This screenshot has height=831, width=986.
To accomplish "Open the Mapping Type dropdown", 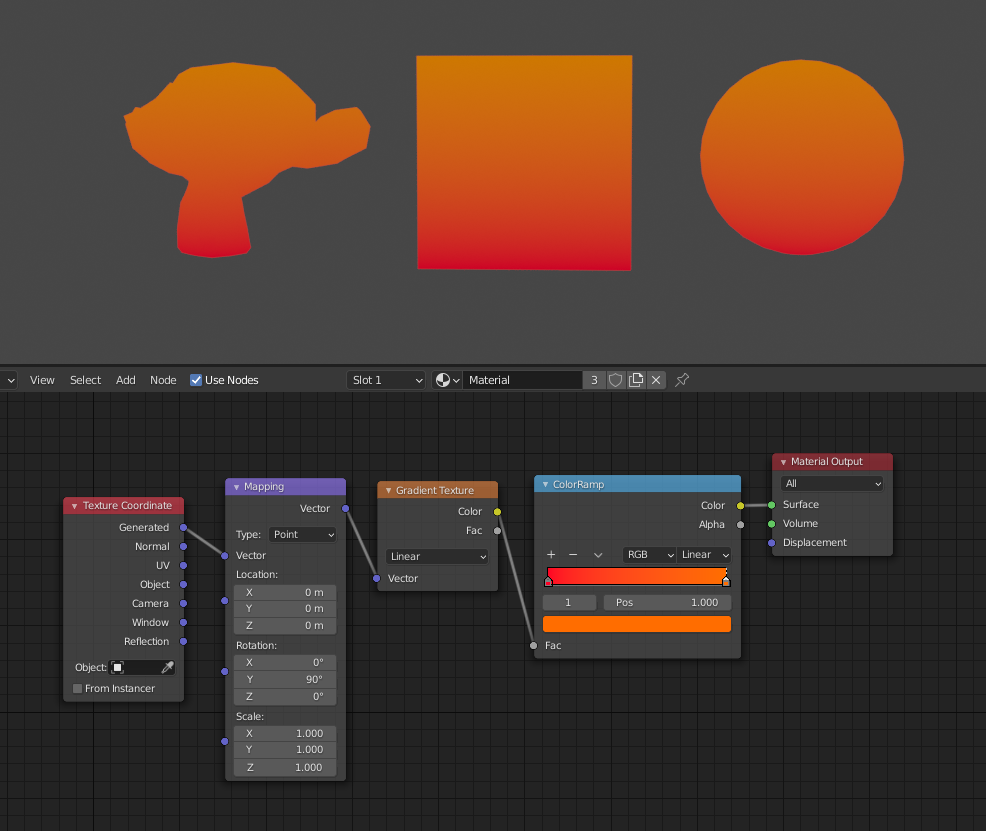I will [303, 534].
